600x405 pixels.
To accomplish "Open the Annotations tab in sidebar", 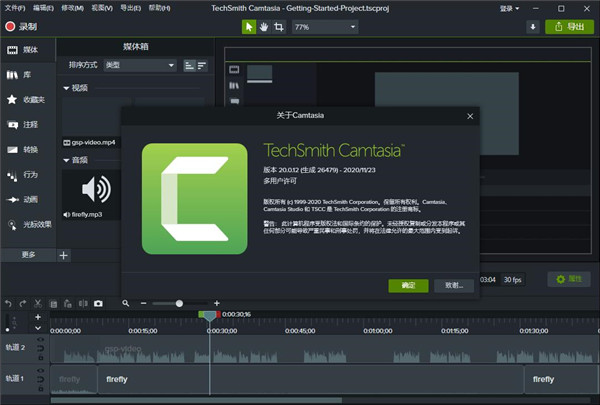I will 25,125.
